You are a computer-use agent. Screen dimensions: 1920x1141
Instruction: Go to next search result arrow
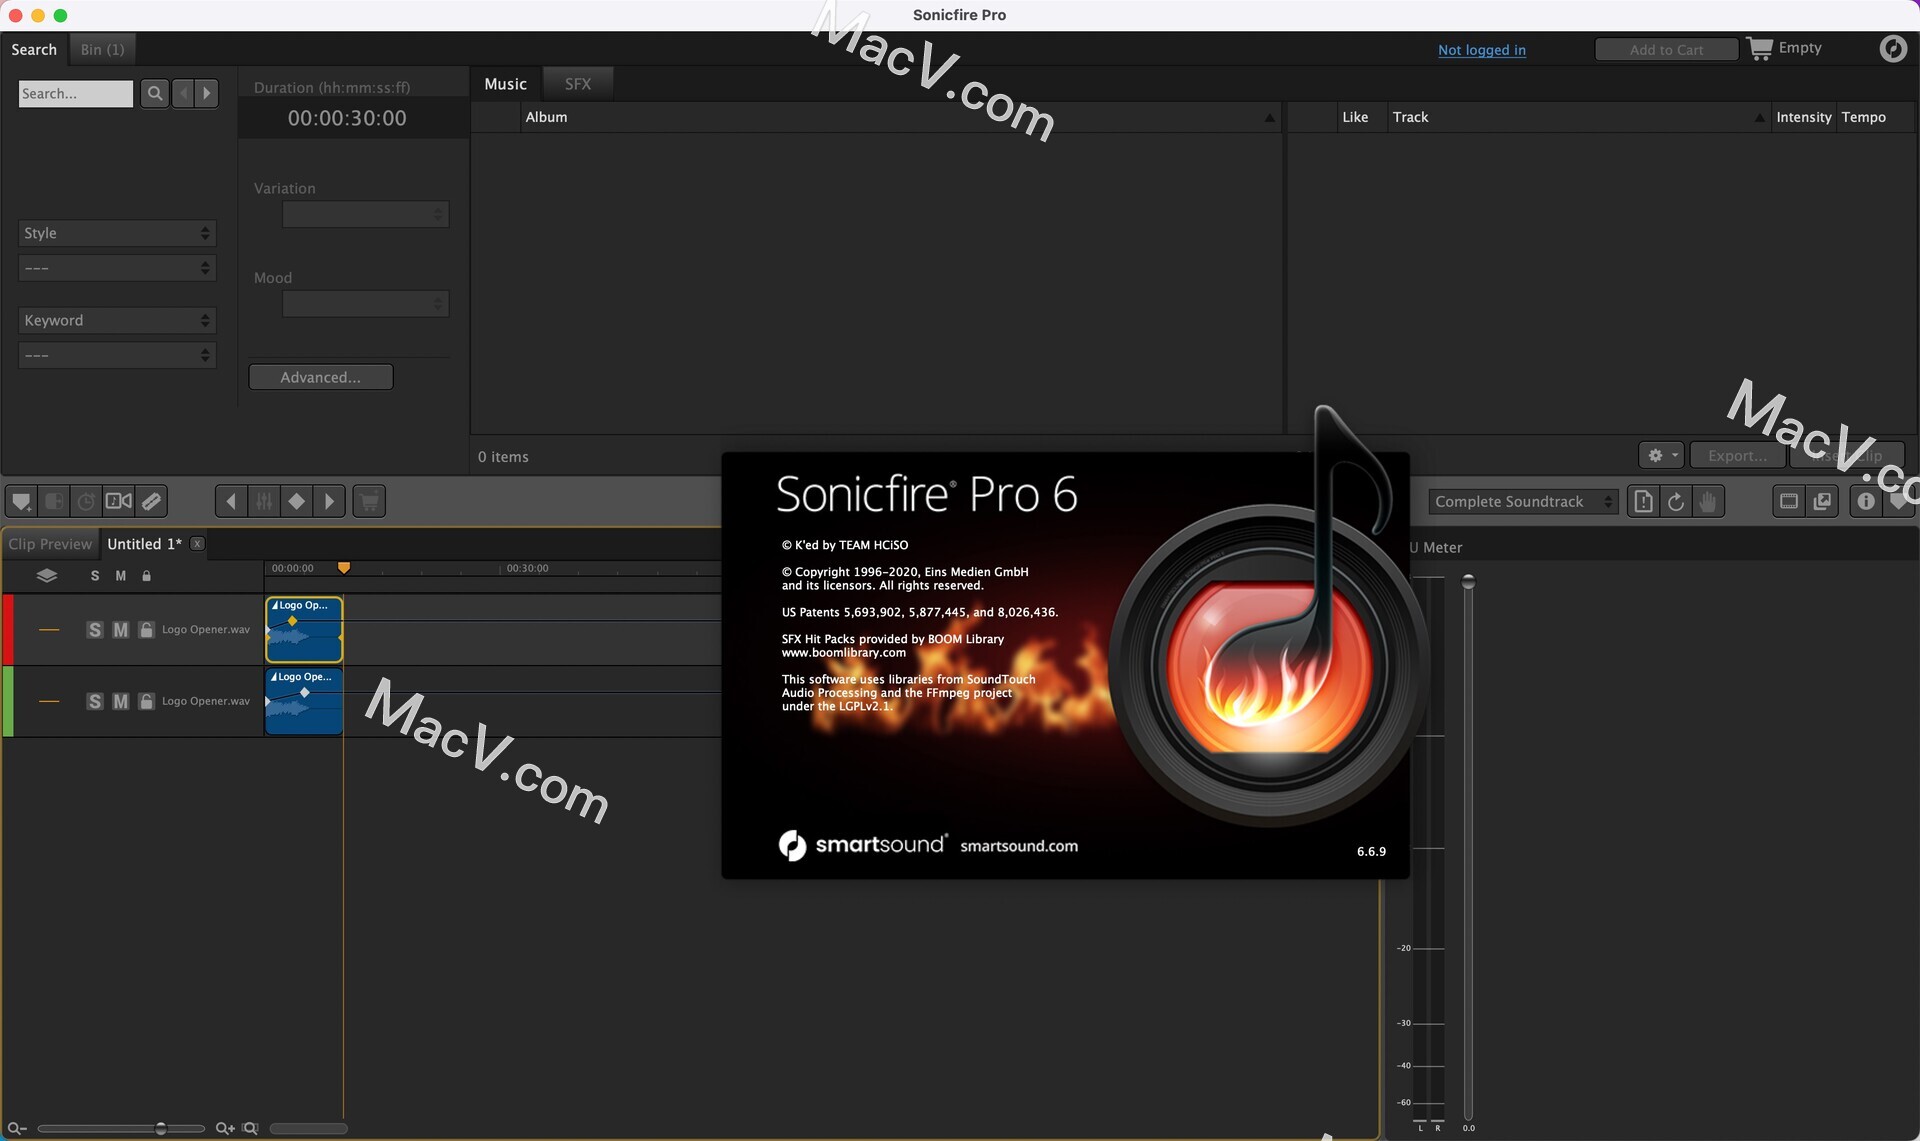pyautogui.click(x=207, y=93)
